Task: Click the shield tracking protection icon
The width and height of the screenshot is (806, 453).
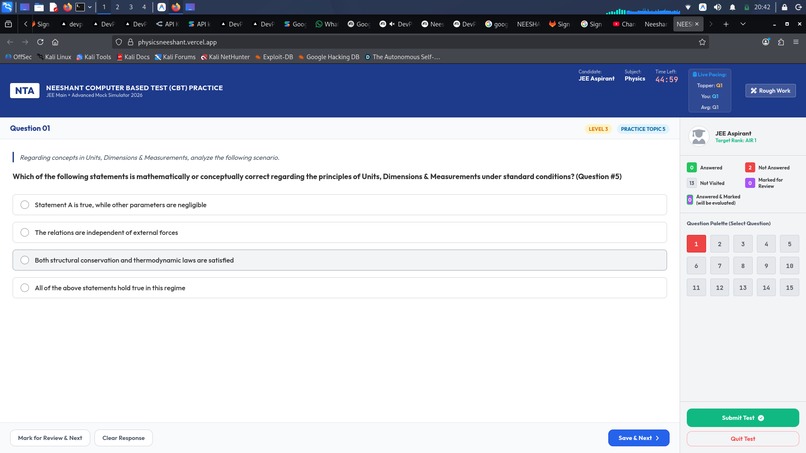Action: 119,42
